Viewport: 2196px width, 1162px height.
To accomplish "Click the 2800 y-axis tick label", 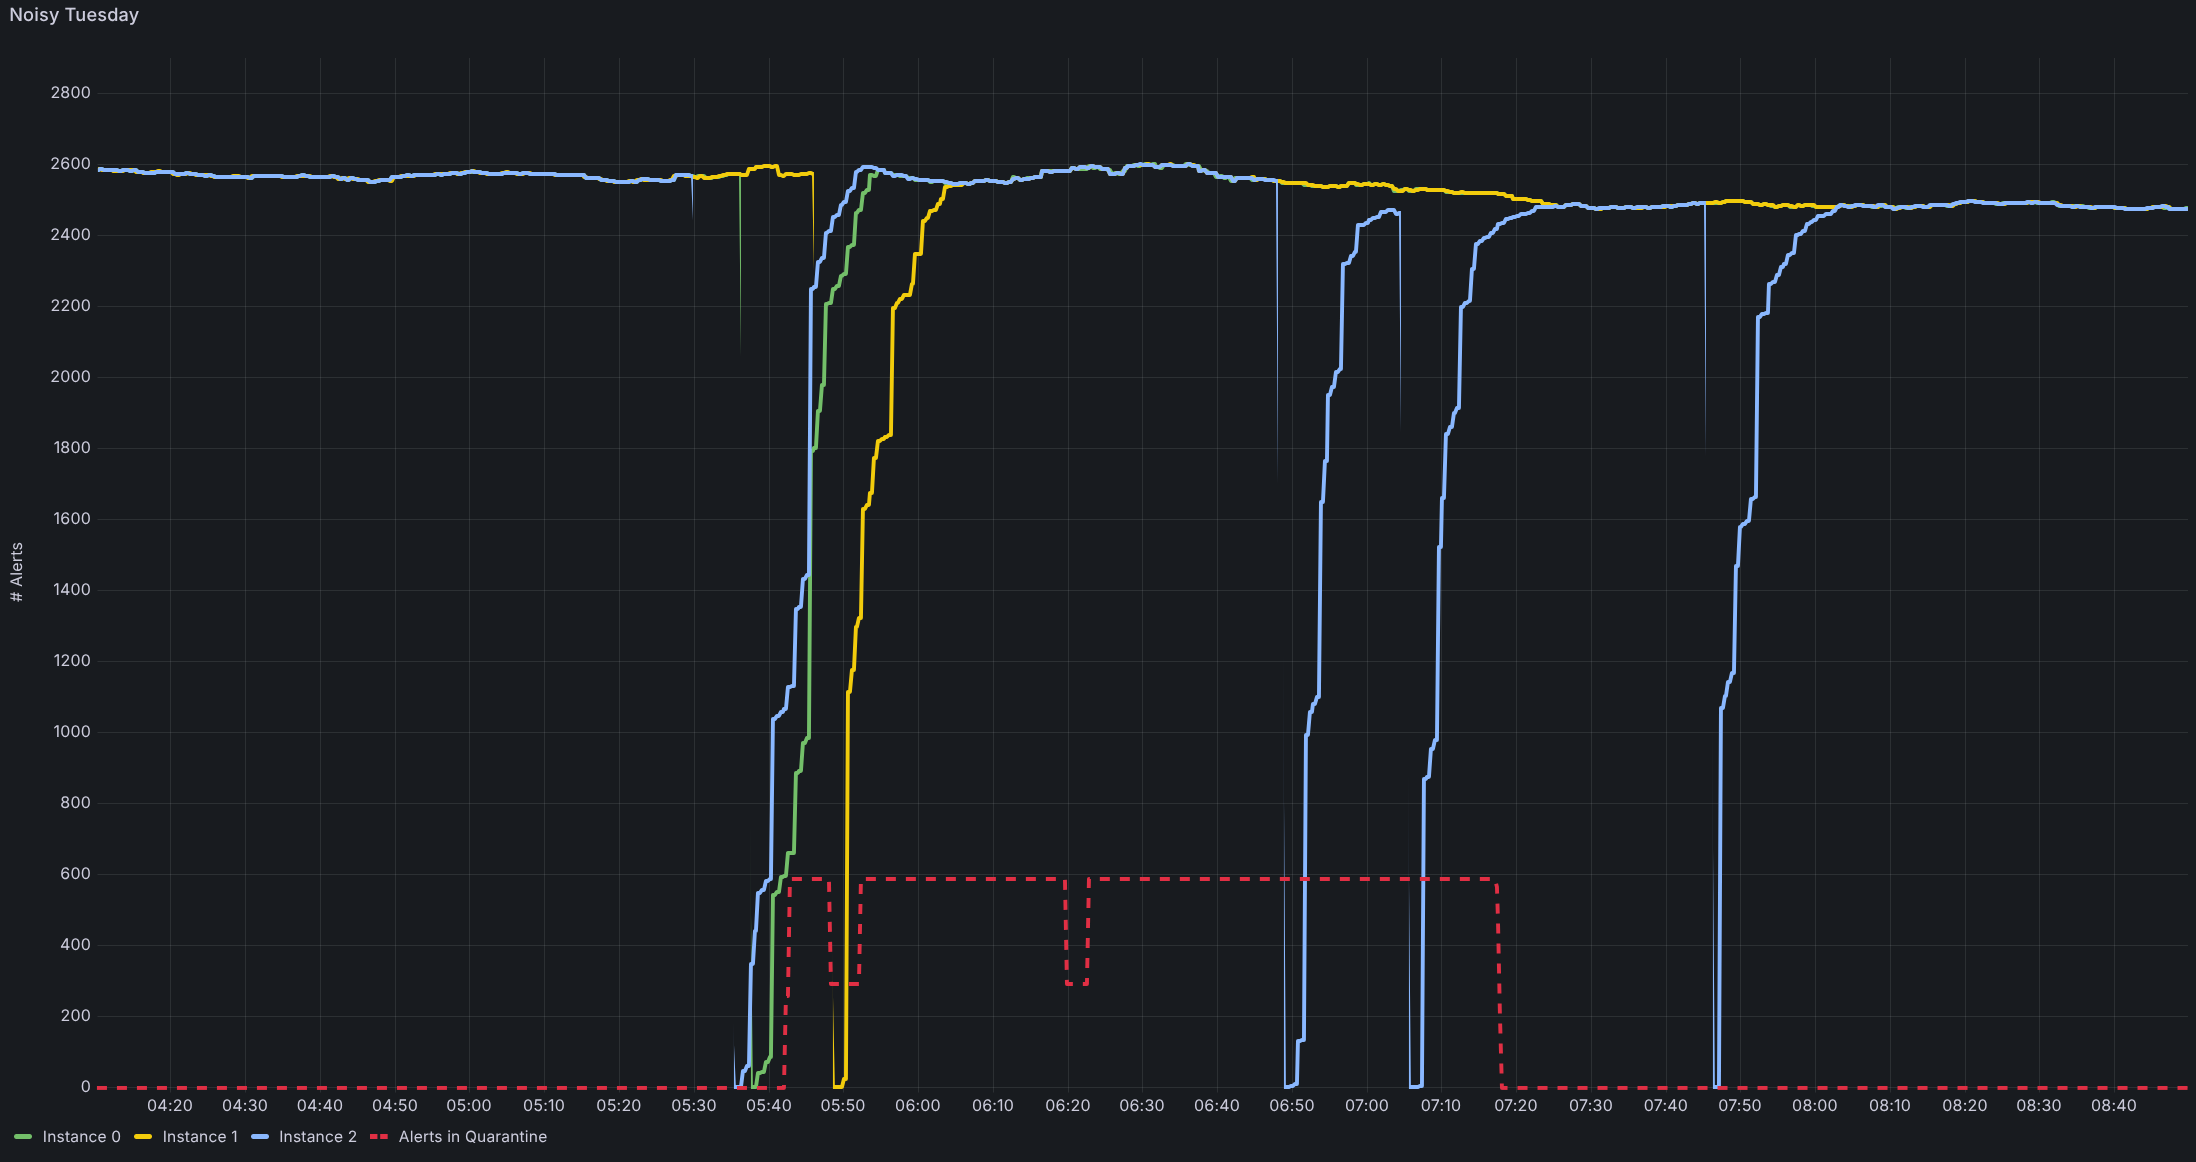I will click(70, 93).
